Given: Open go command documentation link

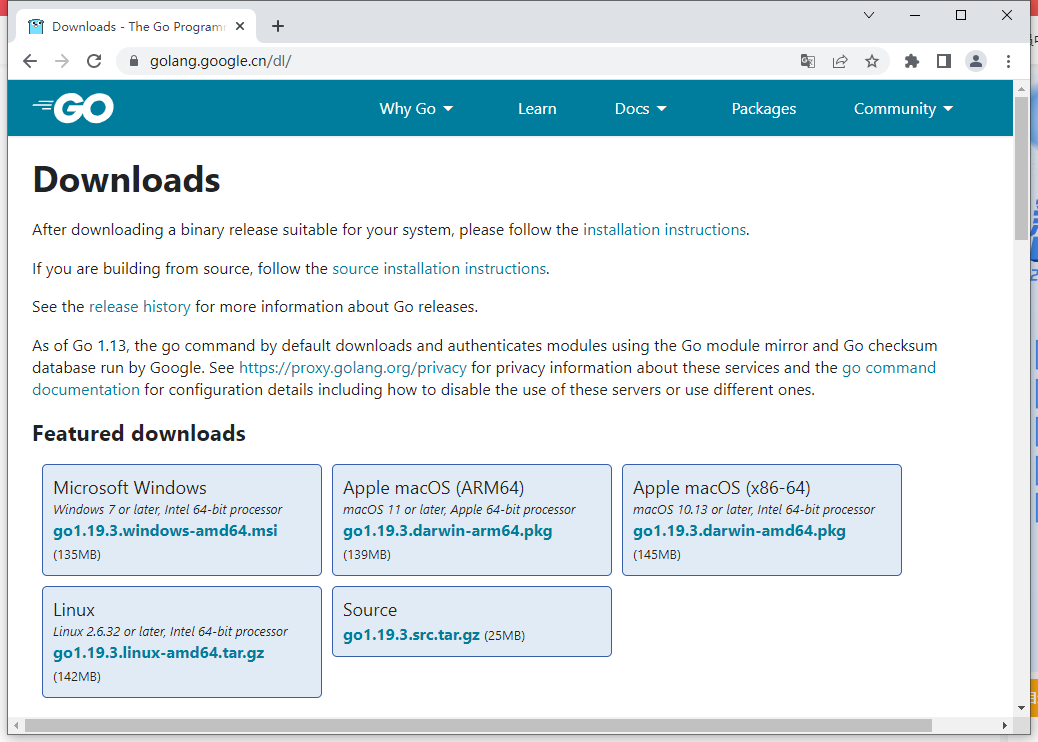Looking at the screenshot, I should [888, 368].
